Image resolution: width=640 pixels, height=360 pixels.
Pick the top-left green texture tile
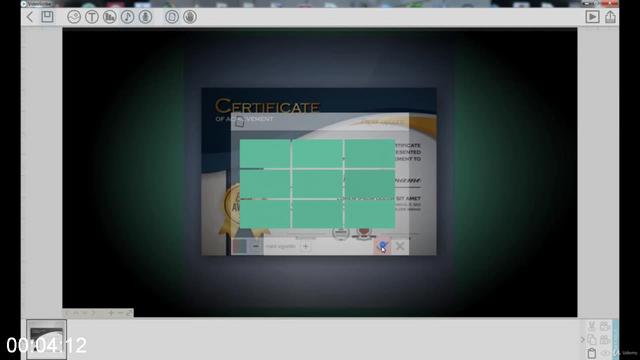[x=265, y=153]
